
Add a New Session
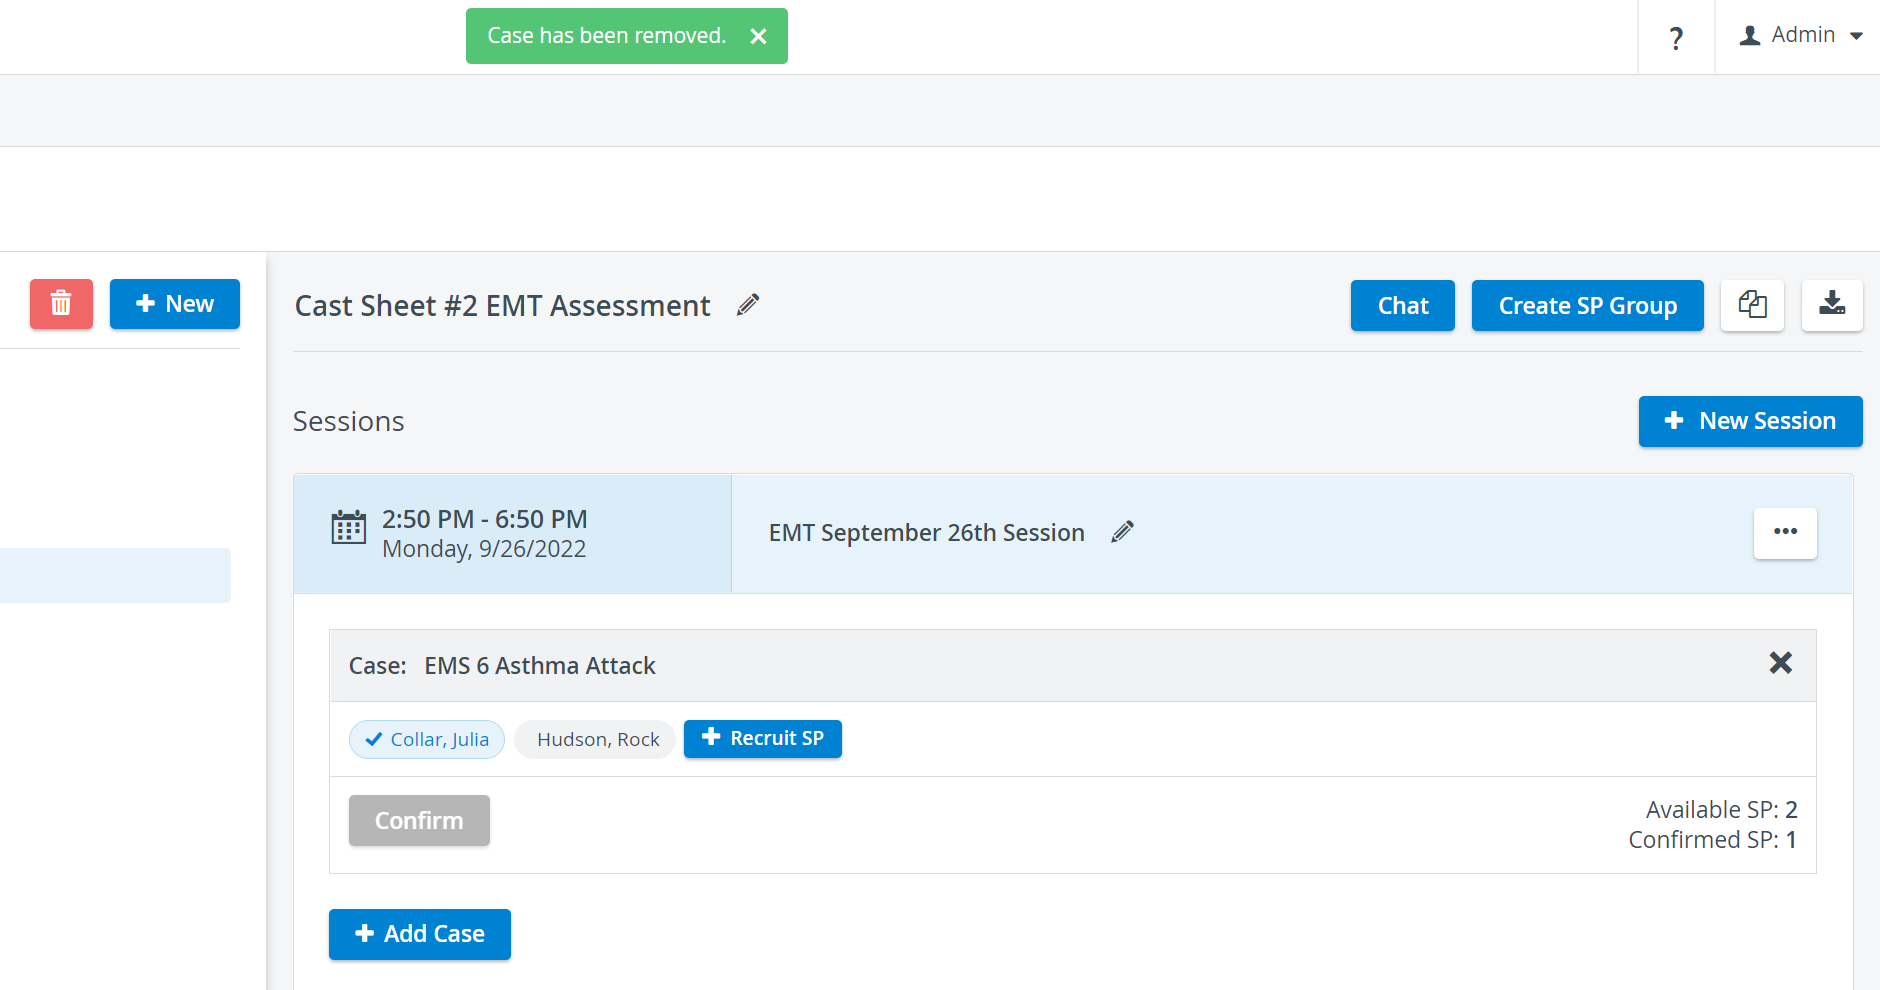1750,421
